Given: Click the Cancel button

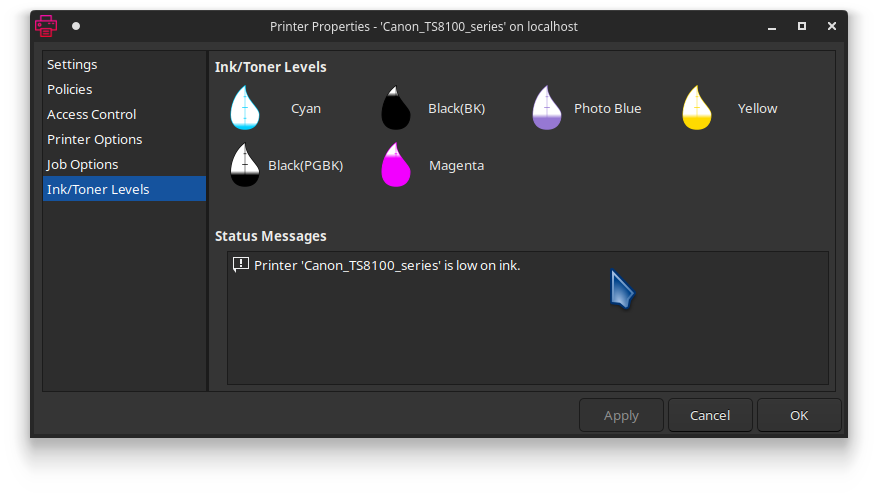Looking at the screenshot, I should coord(710,415).
